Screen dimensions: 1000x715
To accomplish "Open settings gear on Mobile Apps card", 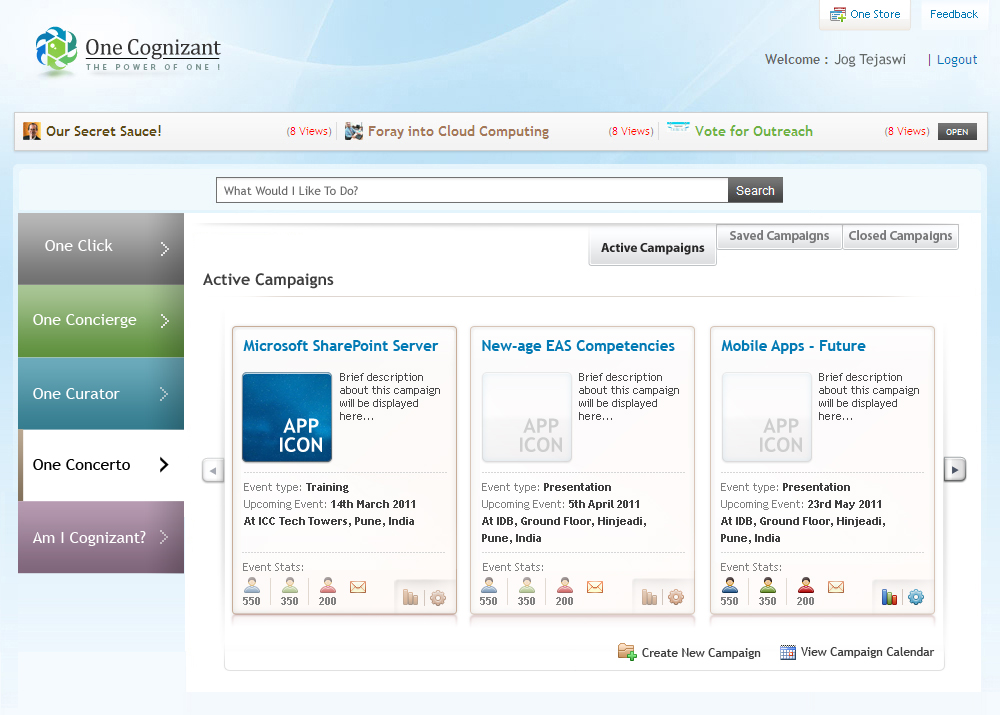I will point(915,597).
